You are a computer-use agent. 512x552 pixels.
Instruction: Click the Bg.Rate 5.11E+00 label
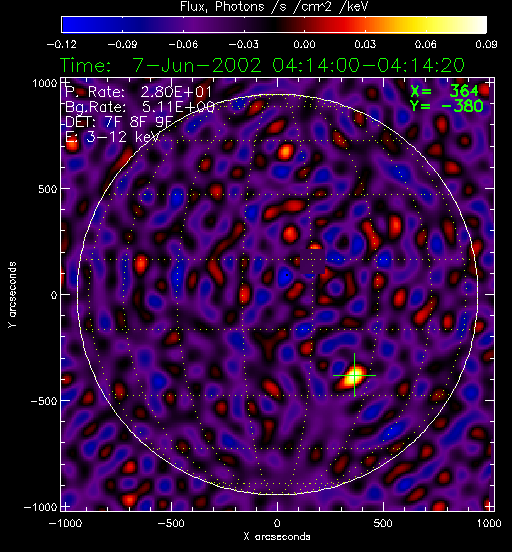click(x=140, y=107)
